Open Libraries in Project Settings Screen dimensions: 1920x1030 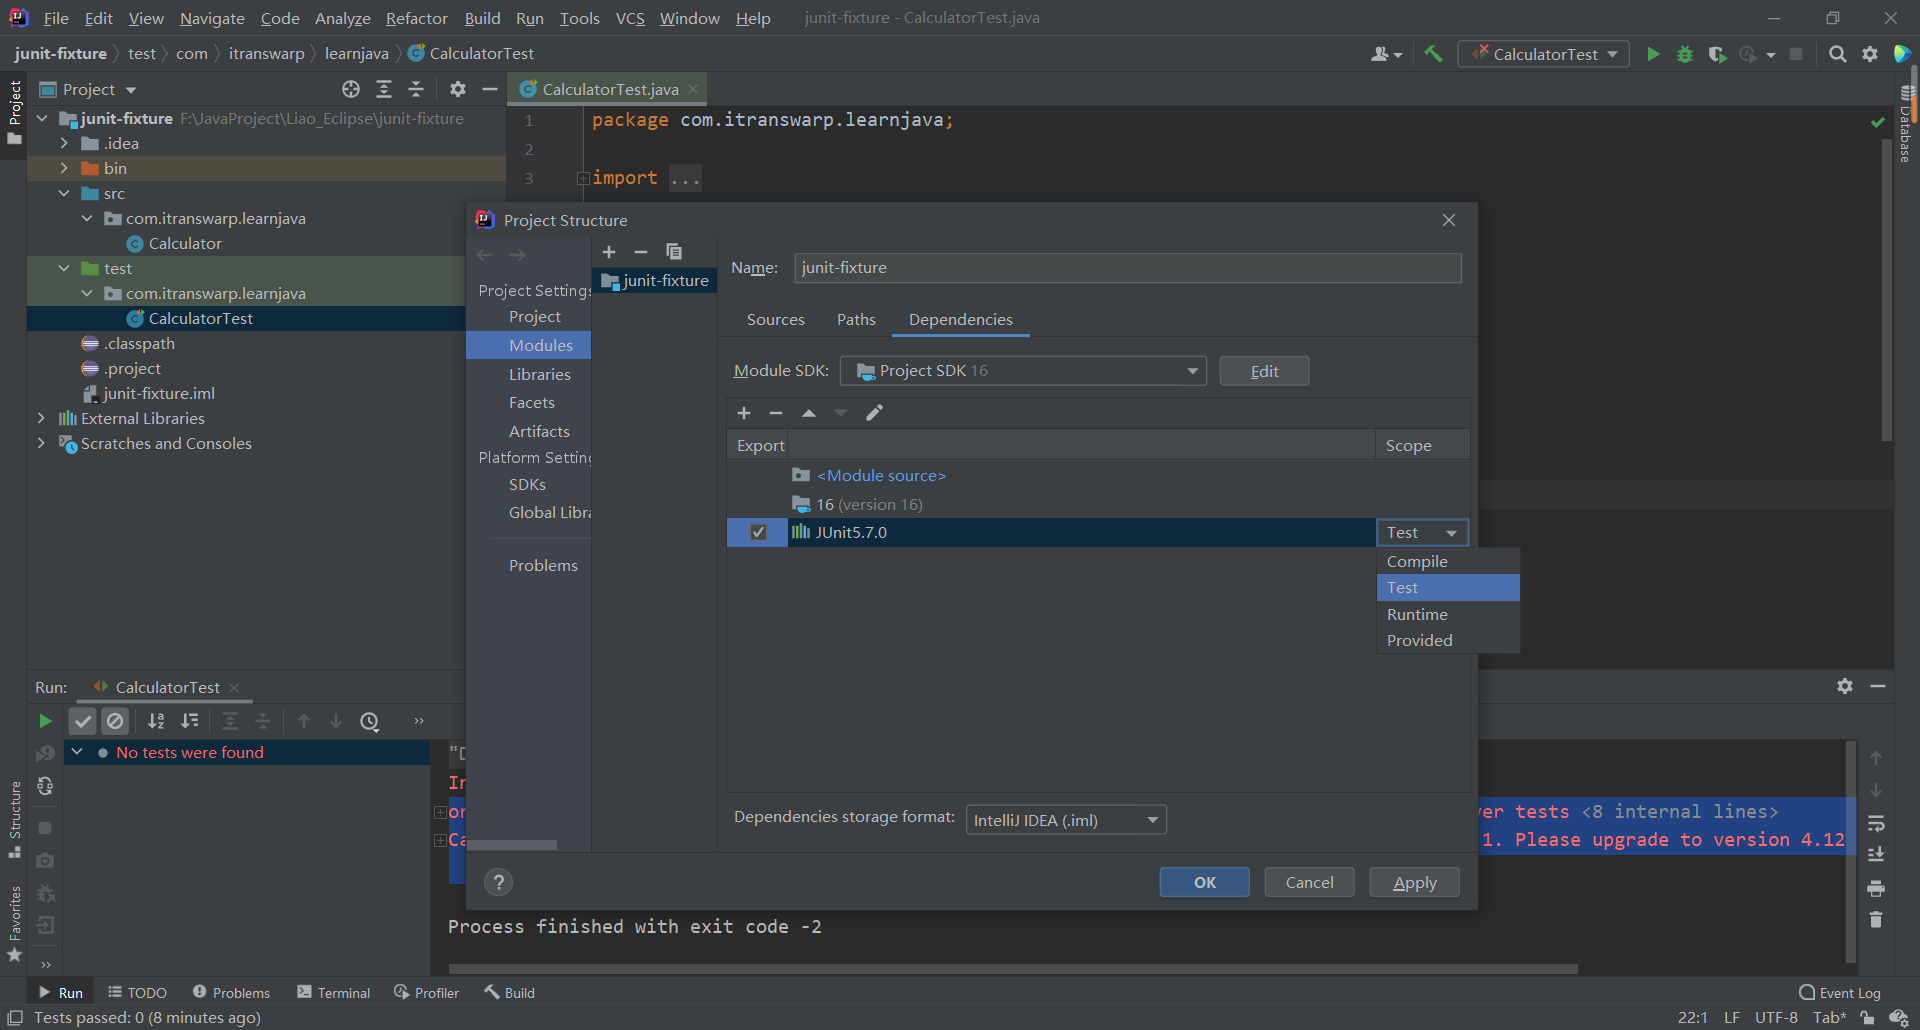click(x=540, y=374)
